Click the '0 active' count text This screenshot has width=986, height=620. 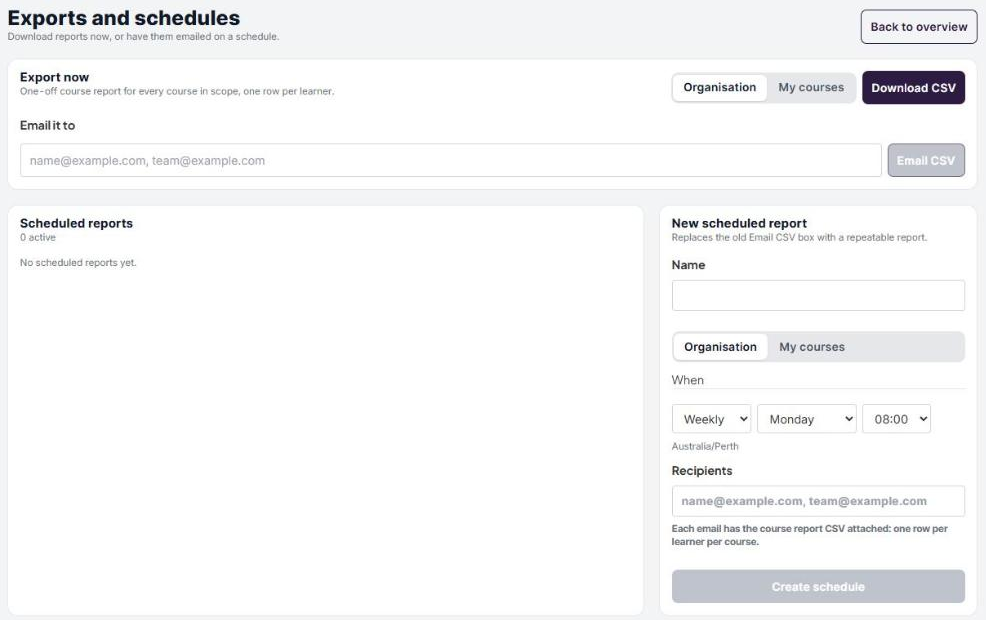click(38, 238)
